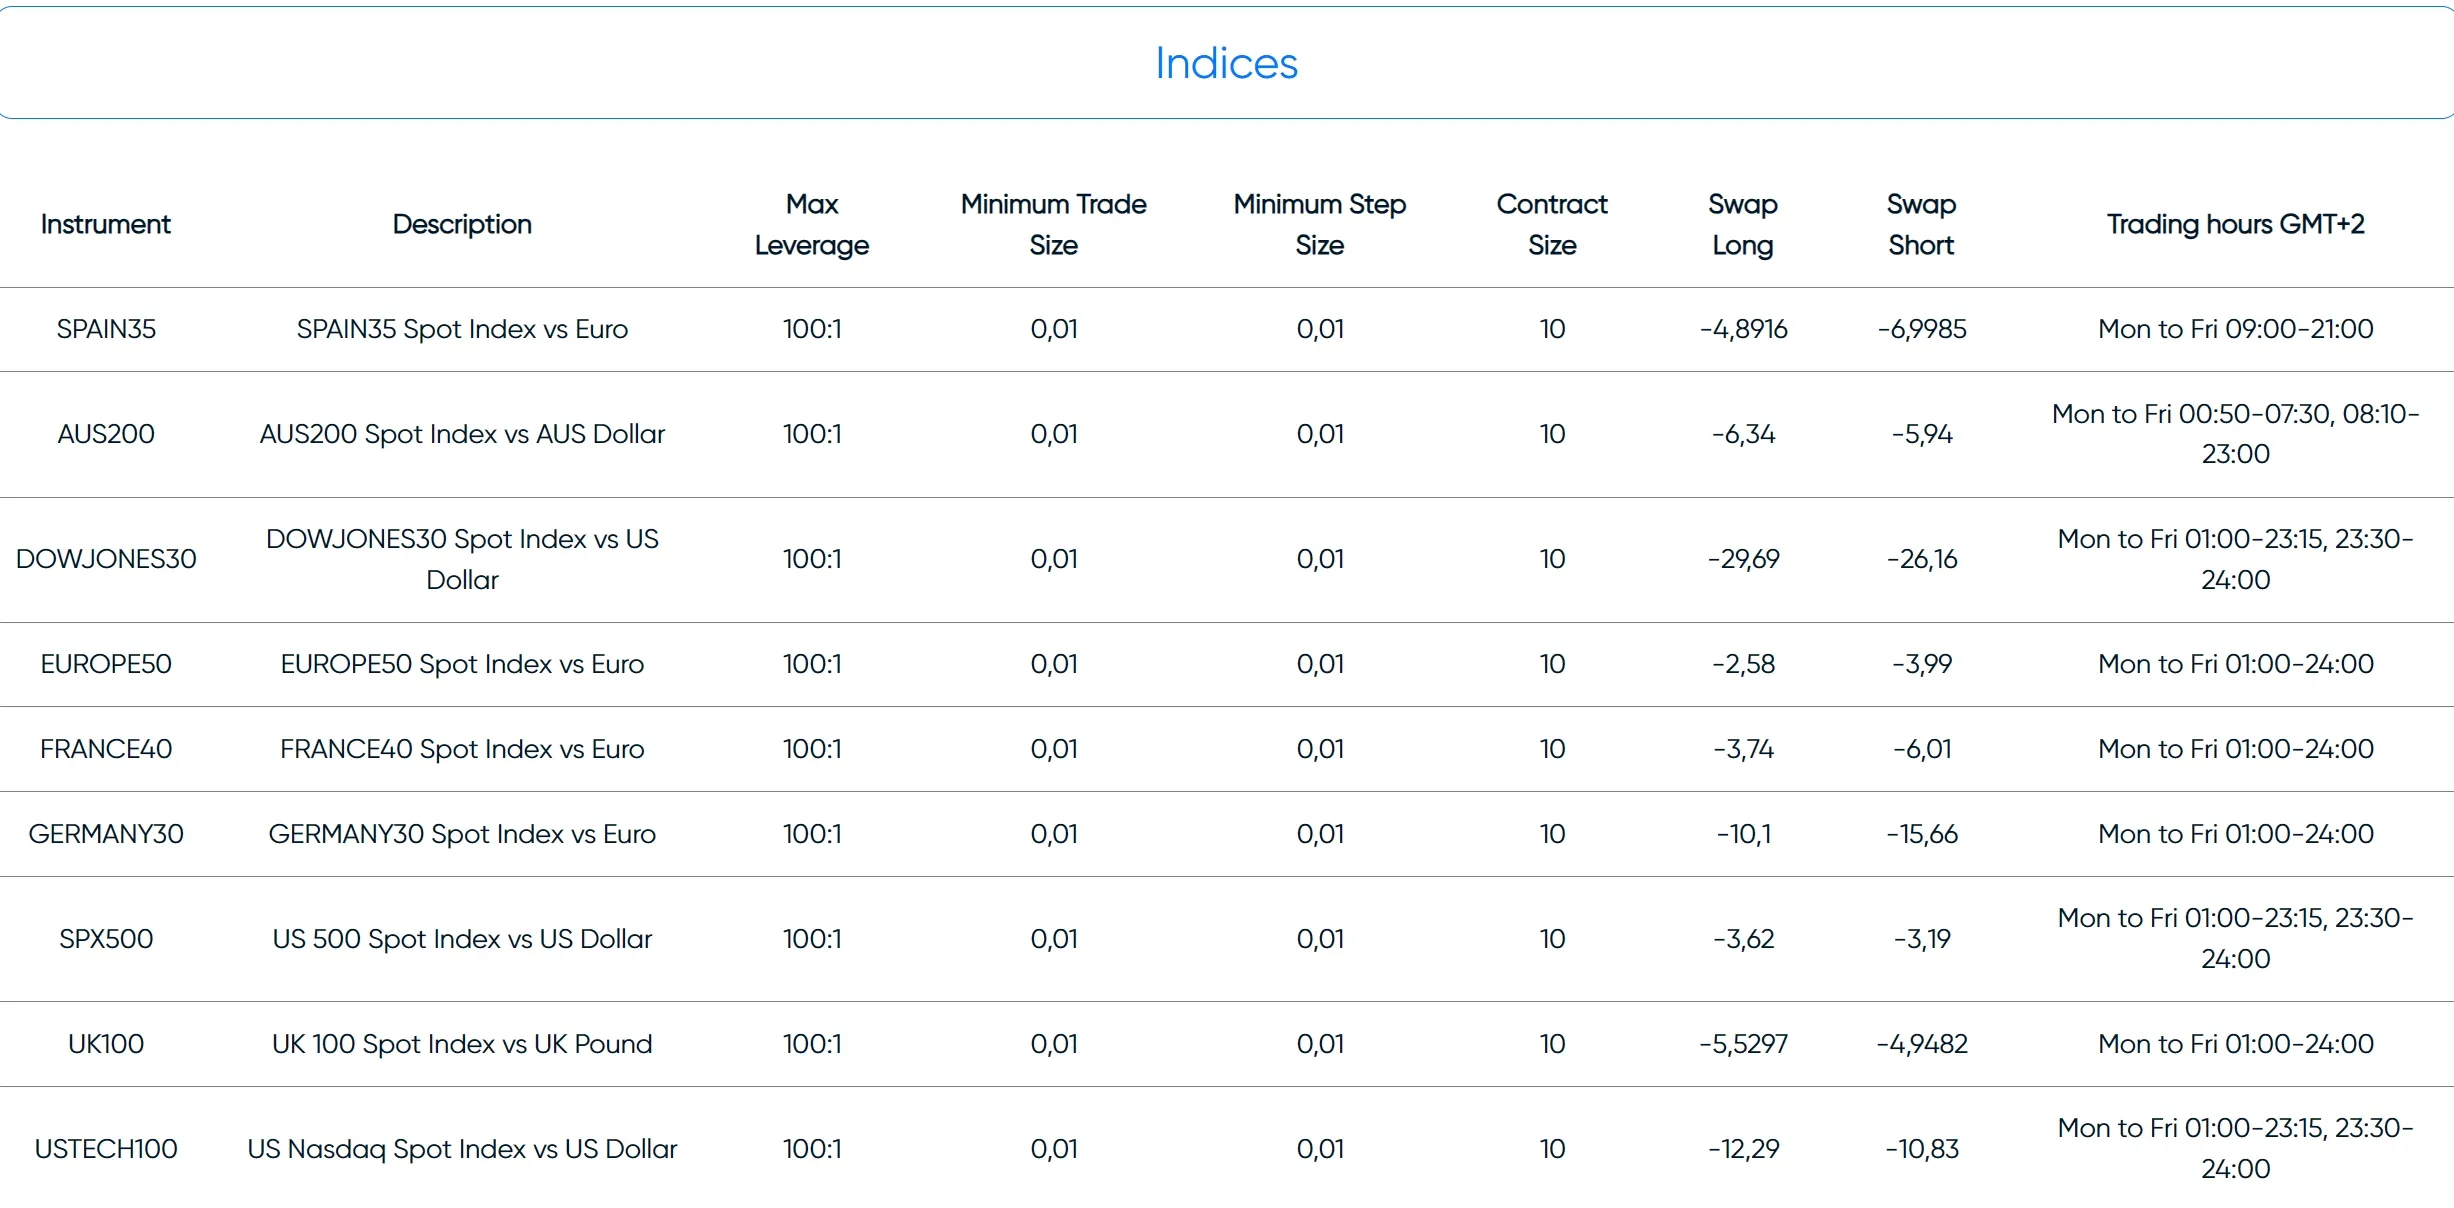This screenshot has height=1208, width=2454.
Task: Click DOWJONES30 swap short value -26,16
Action: (x=1921, y=559)
